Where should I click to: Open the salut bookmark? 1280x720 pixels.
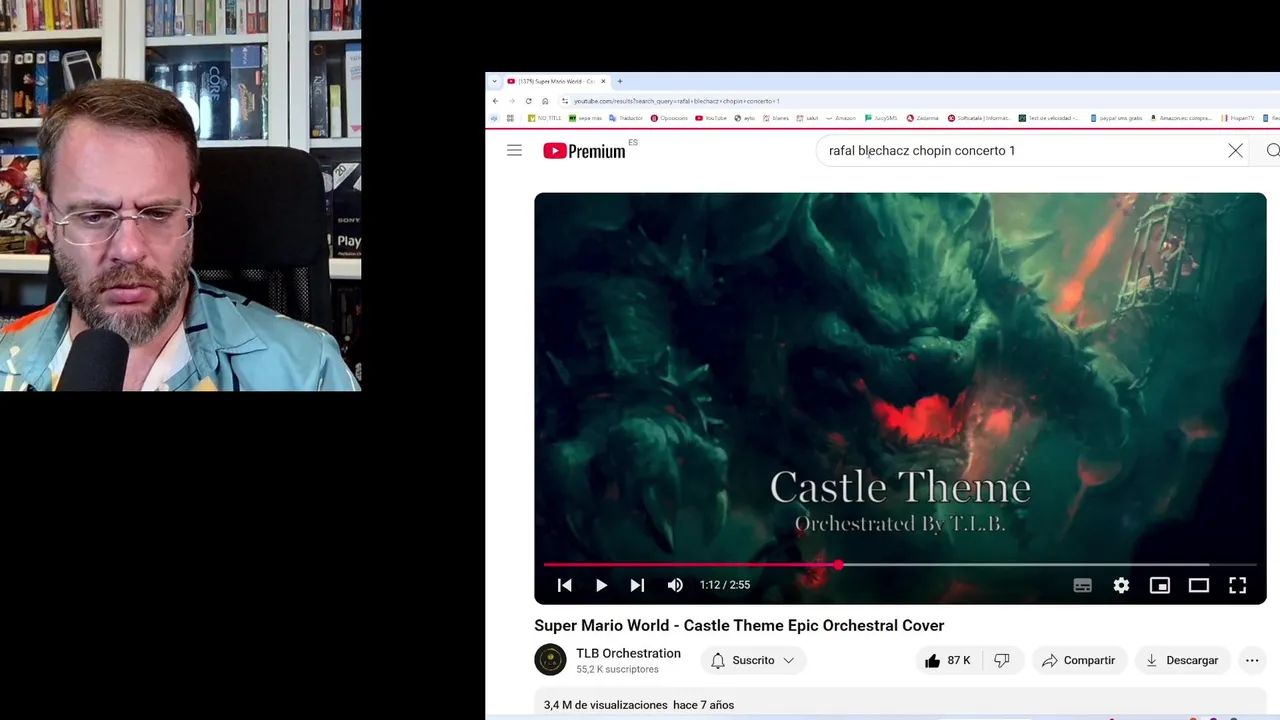[807, 118]
